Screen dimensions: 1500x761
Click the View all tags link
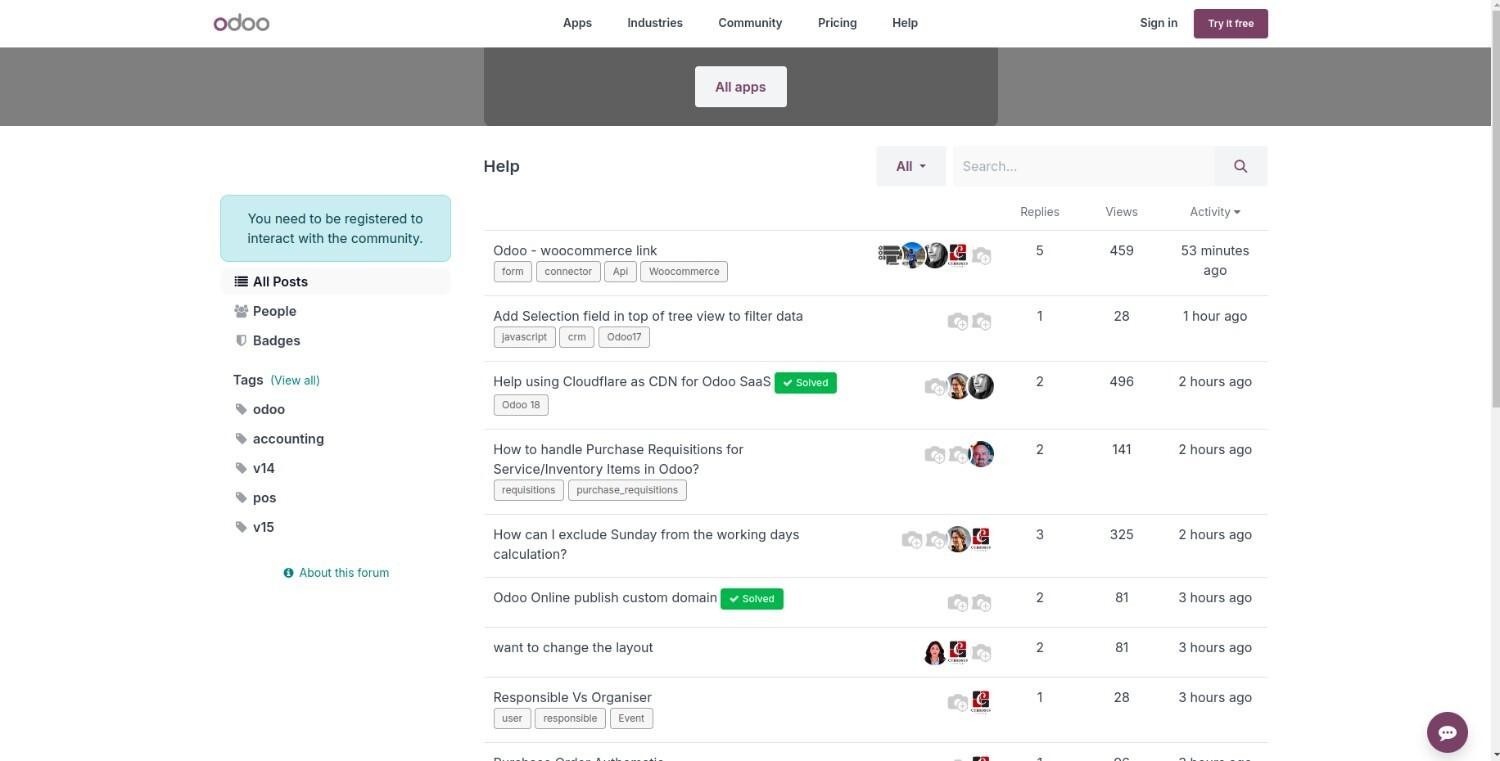295,380
